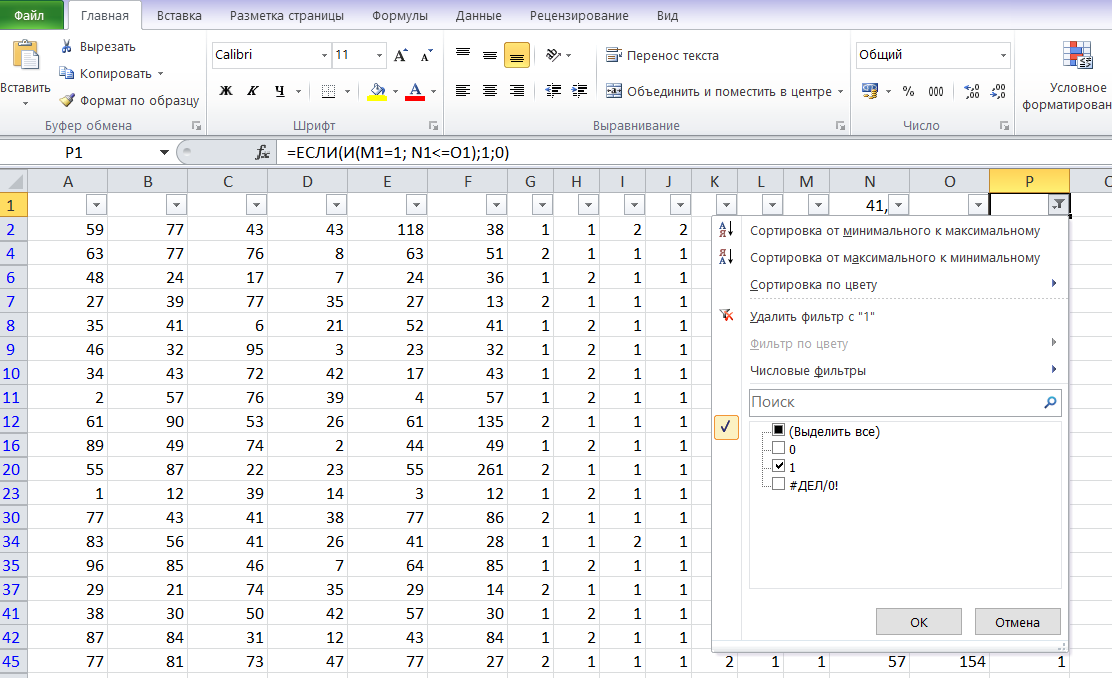This screenshot has height=678, width=1112.
Task: Toggle italic (К) text formatting
Action: 252,91
